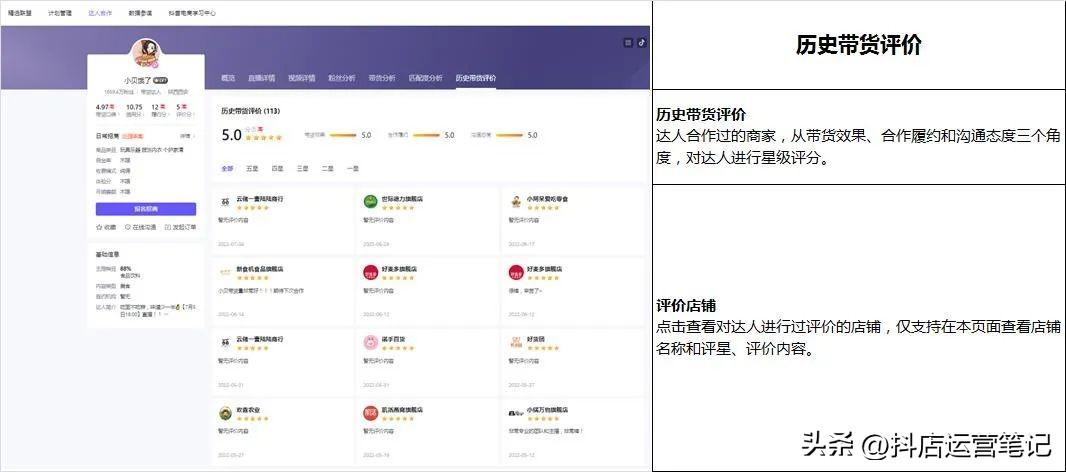Click the five stars under 满手百货
Screen dimensions: 1066x472
click(x=398, y=348)
